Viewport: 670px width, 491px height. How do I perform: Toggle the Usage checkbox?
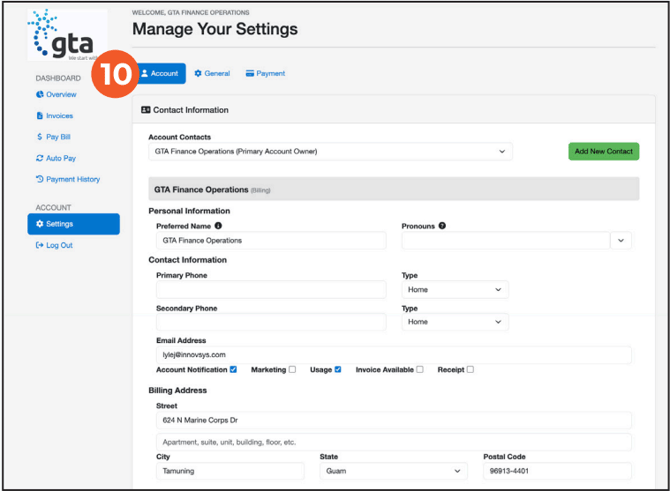pyautogui.click(x=338, y=370)
